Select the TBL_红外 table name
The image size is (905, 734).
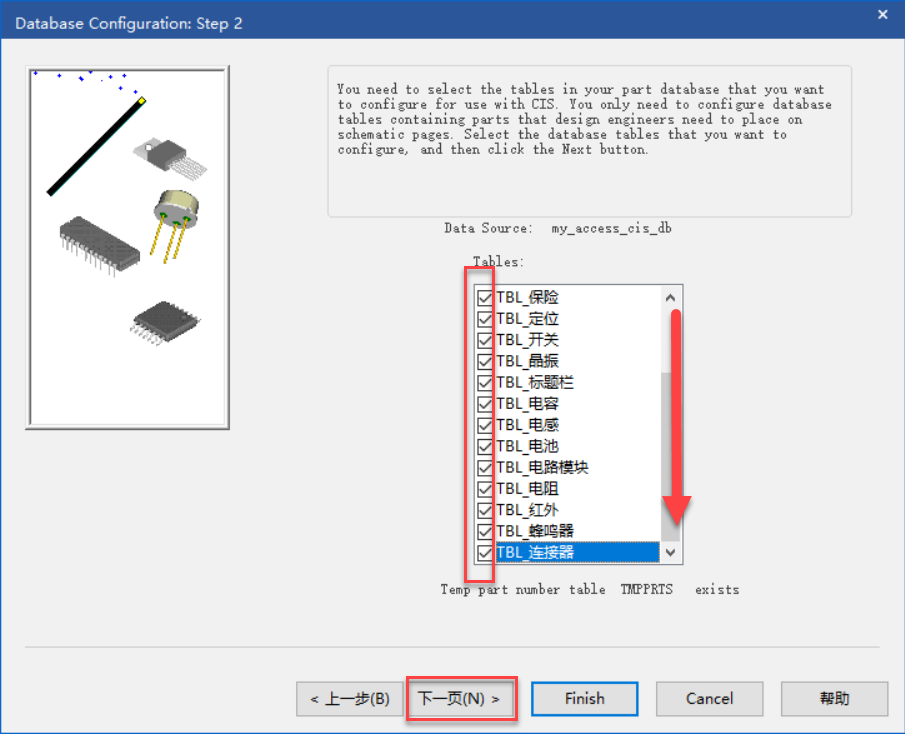click(x=528, y=510)
